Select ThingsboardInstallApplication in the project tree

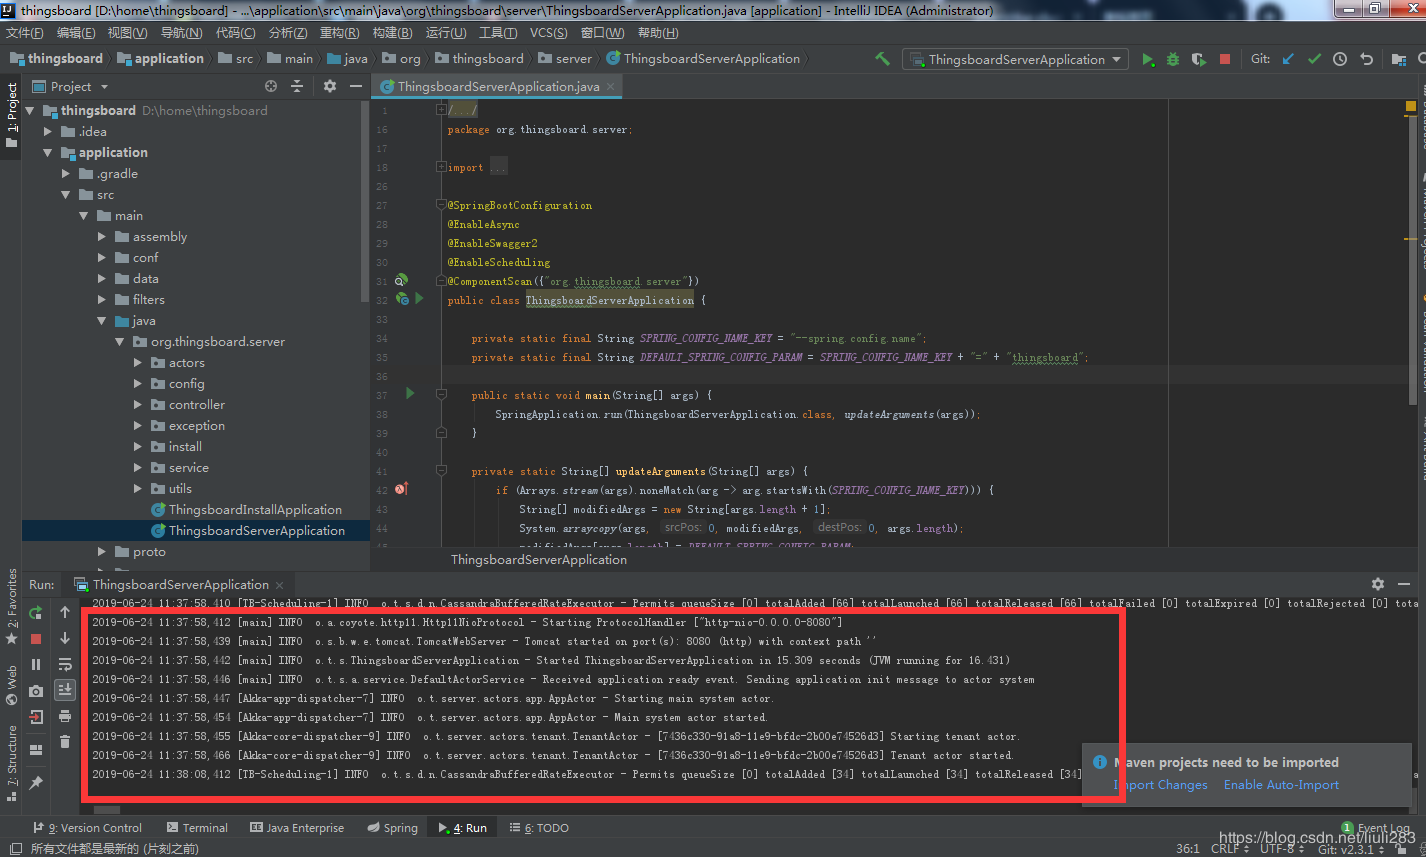click(246, 510)
